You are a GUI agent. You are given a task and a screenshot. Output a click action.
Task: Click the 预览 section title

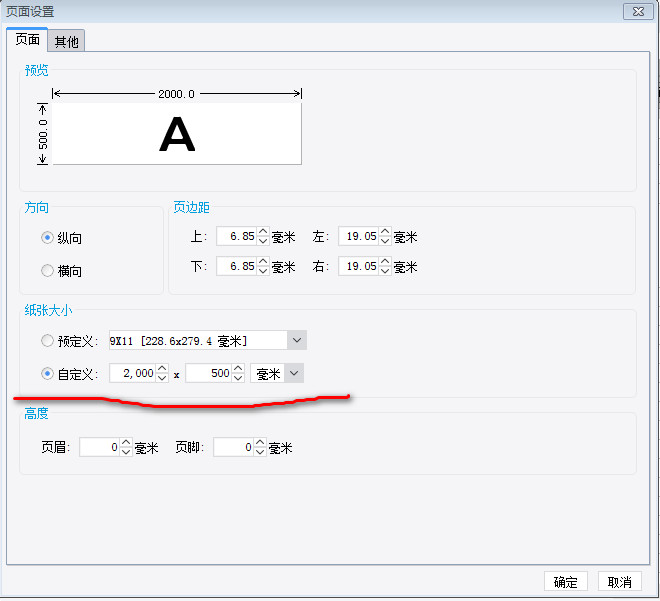coord(37,70)
